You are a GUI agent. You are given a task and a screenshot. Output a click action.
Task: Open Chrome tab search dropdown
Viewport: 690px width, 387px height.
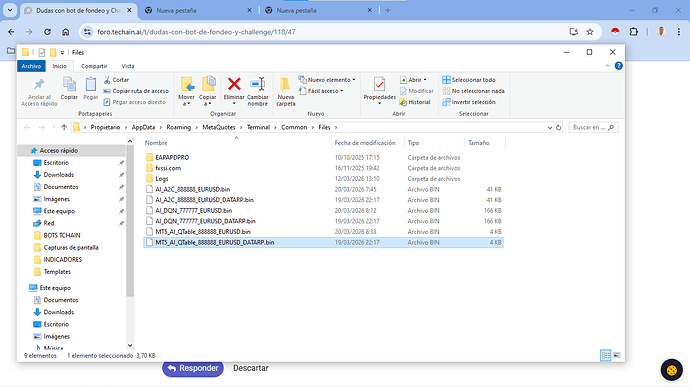(10, 10)
